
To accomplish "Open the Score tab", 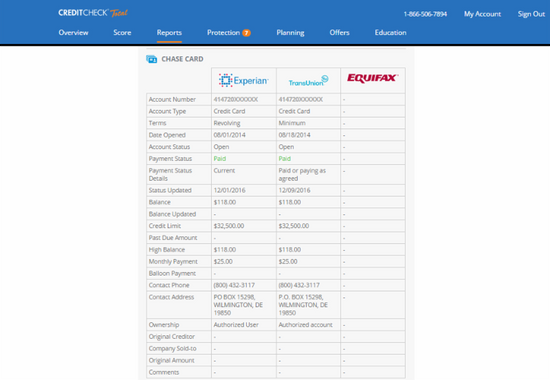I will click(122, 33).
